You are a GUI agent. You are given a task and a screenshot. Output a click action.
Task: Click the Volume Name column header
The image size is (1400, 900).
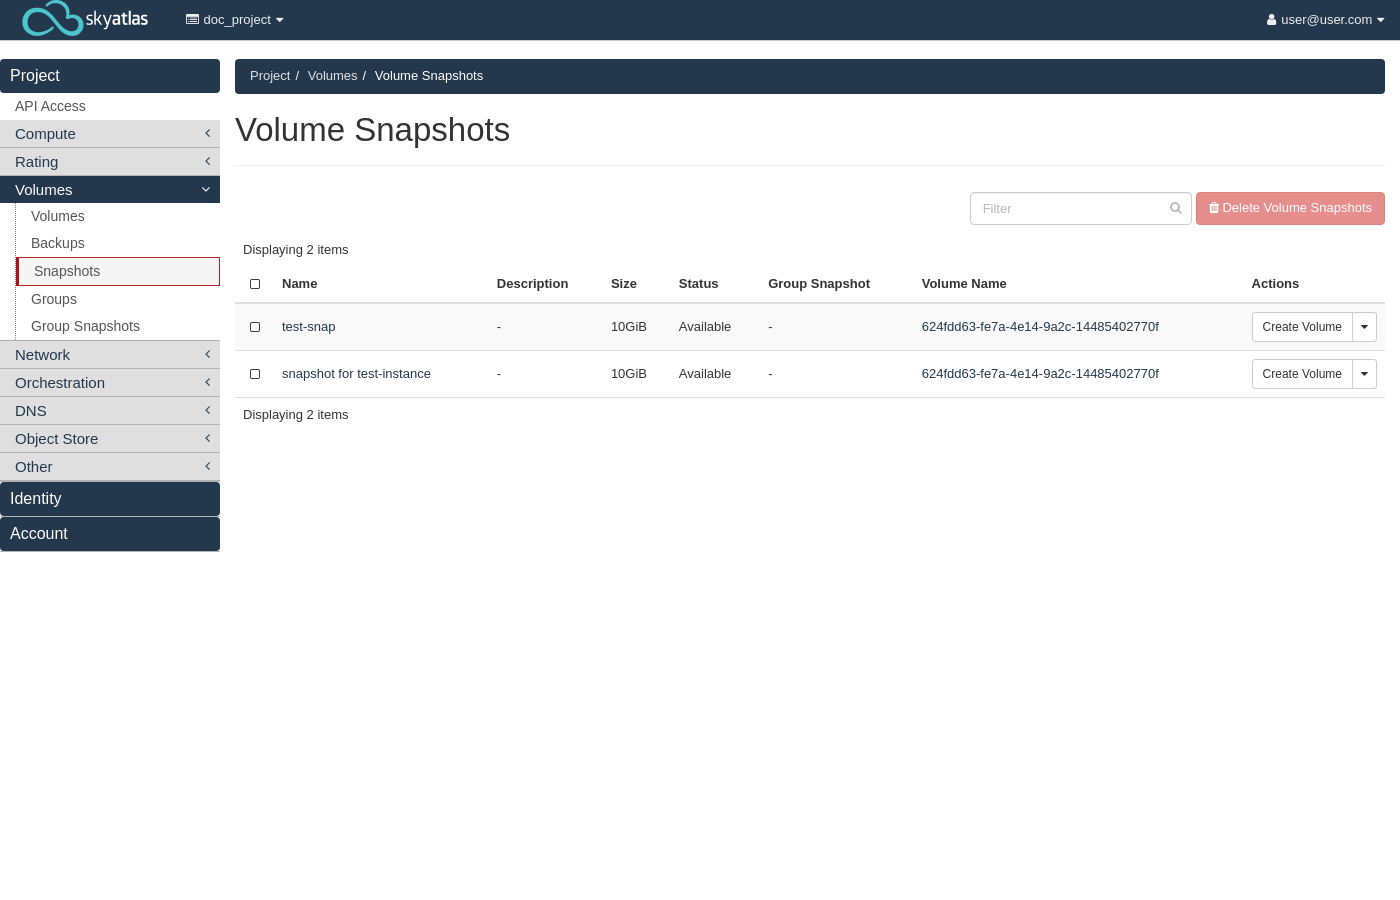point(964,284)
